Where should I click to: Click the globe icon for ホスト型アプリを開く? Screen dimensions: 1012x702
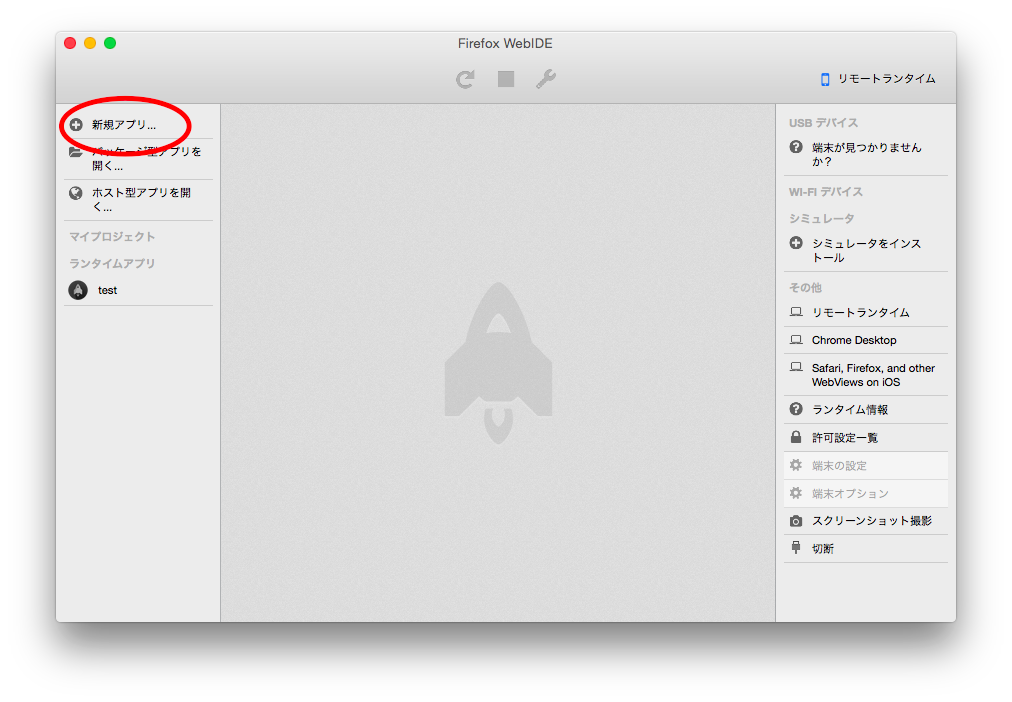(76, 192)
